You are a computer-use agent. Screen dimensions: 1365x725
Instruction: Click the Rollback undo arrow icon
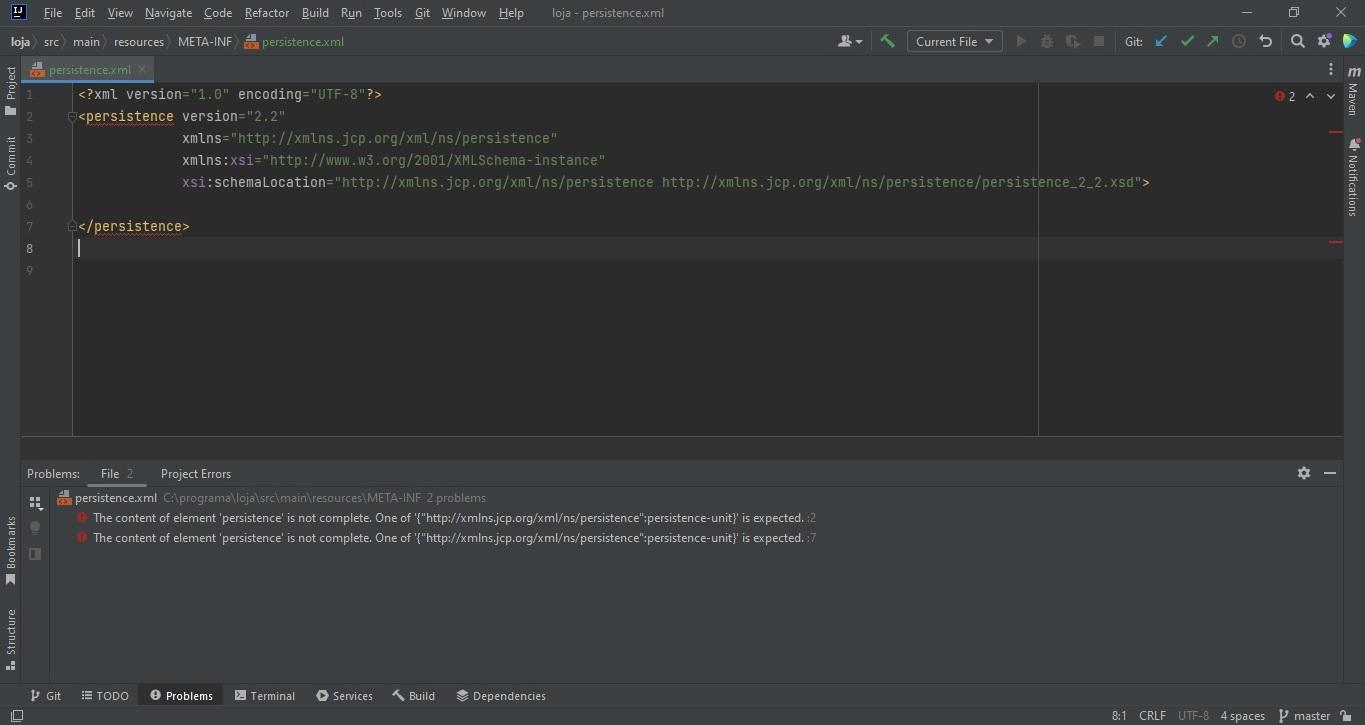click(1265, 41)
